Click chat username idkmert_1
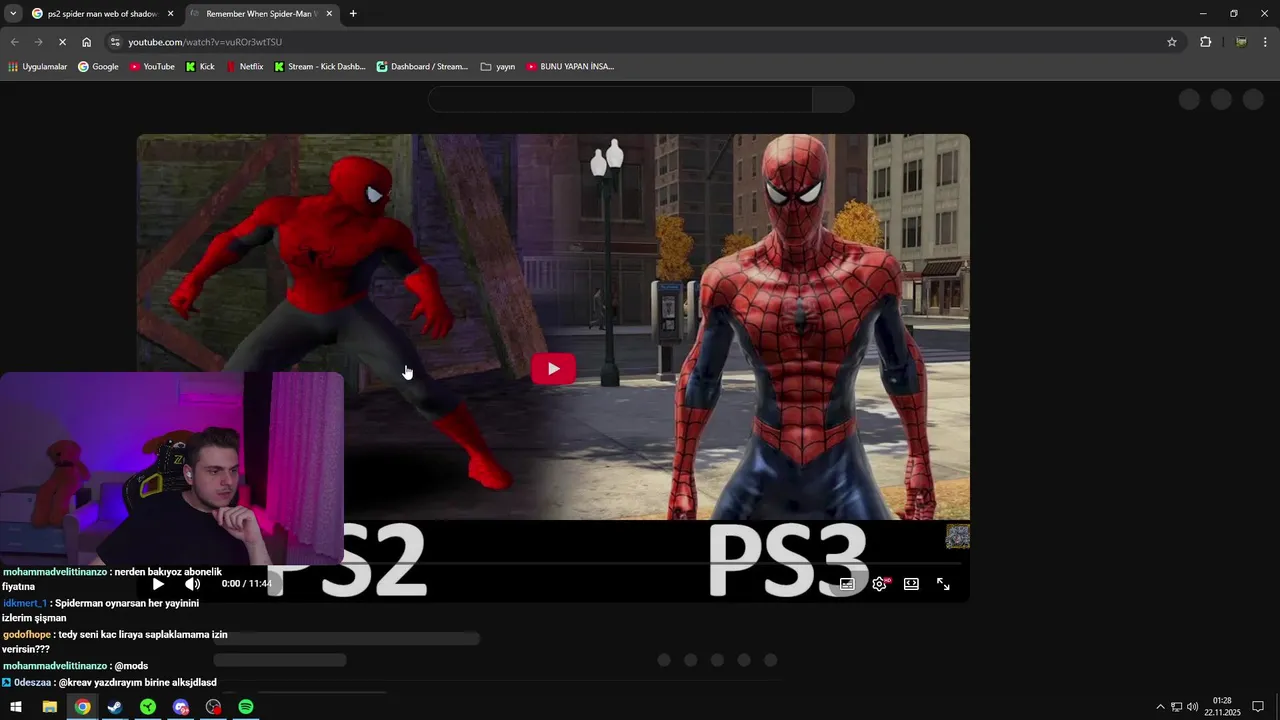 click(25, 603)
